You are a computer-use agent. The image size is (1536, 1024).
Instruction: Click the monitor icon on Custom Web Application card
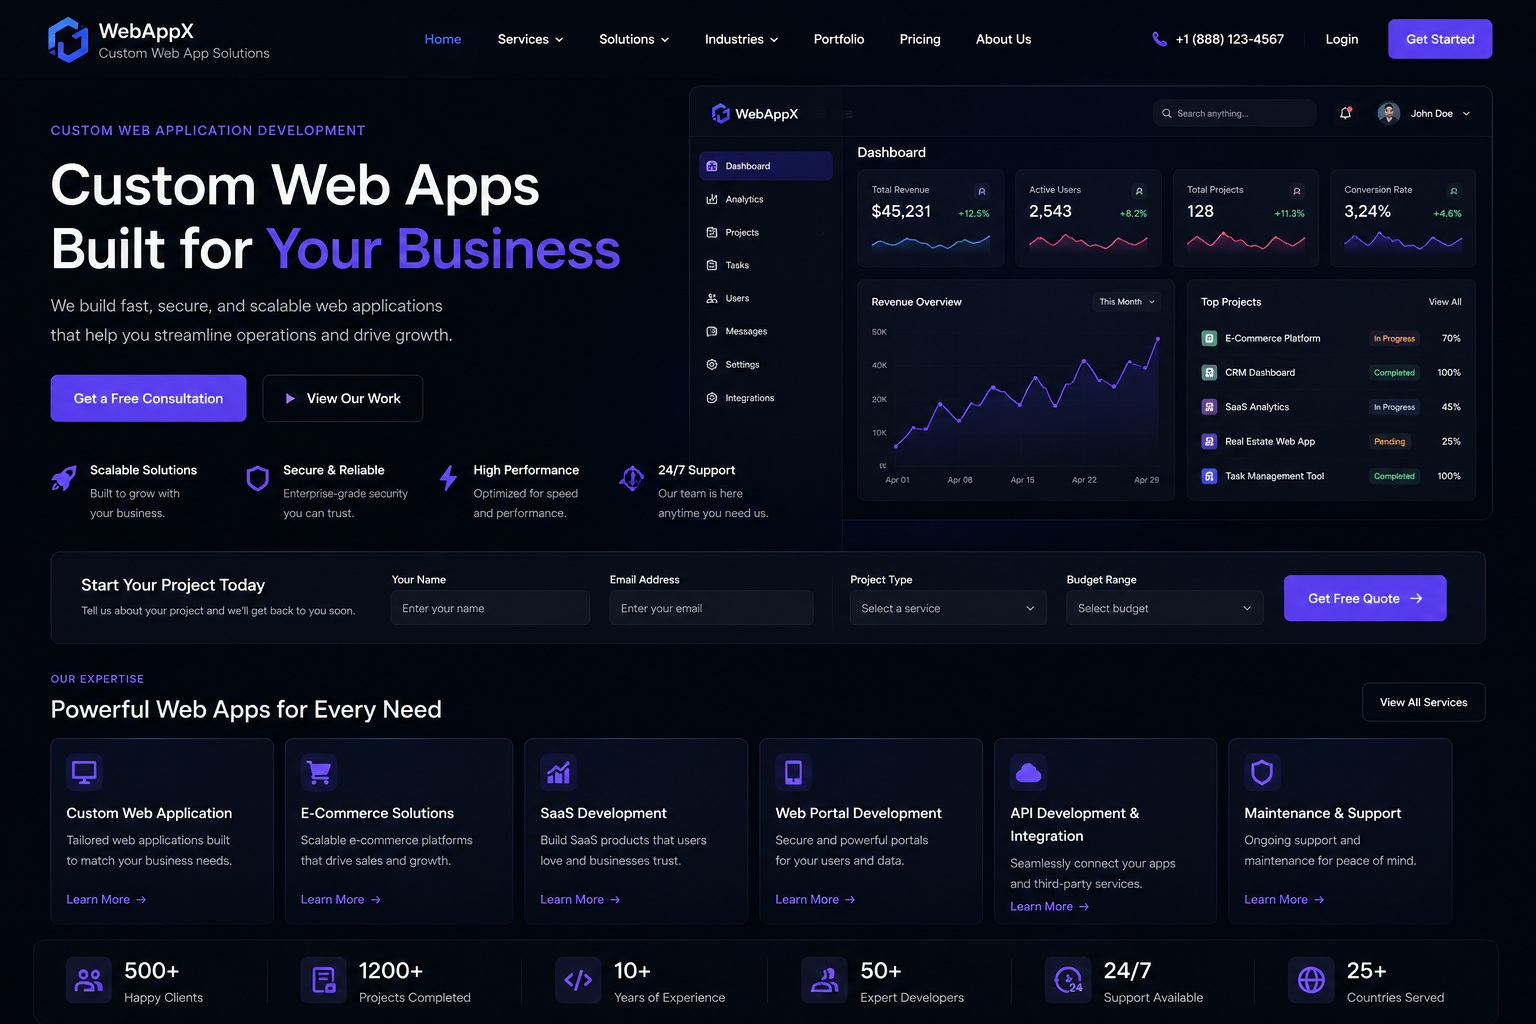85,772
